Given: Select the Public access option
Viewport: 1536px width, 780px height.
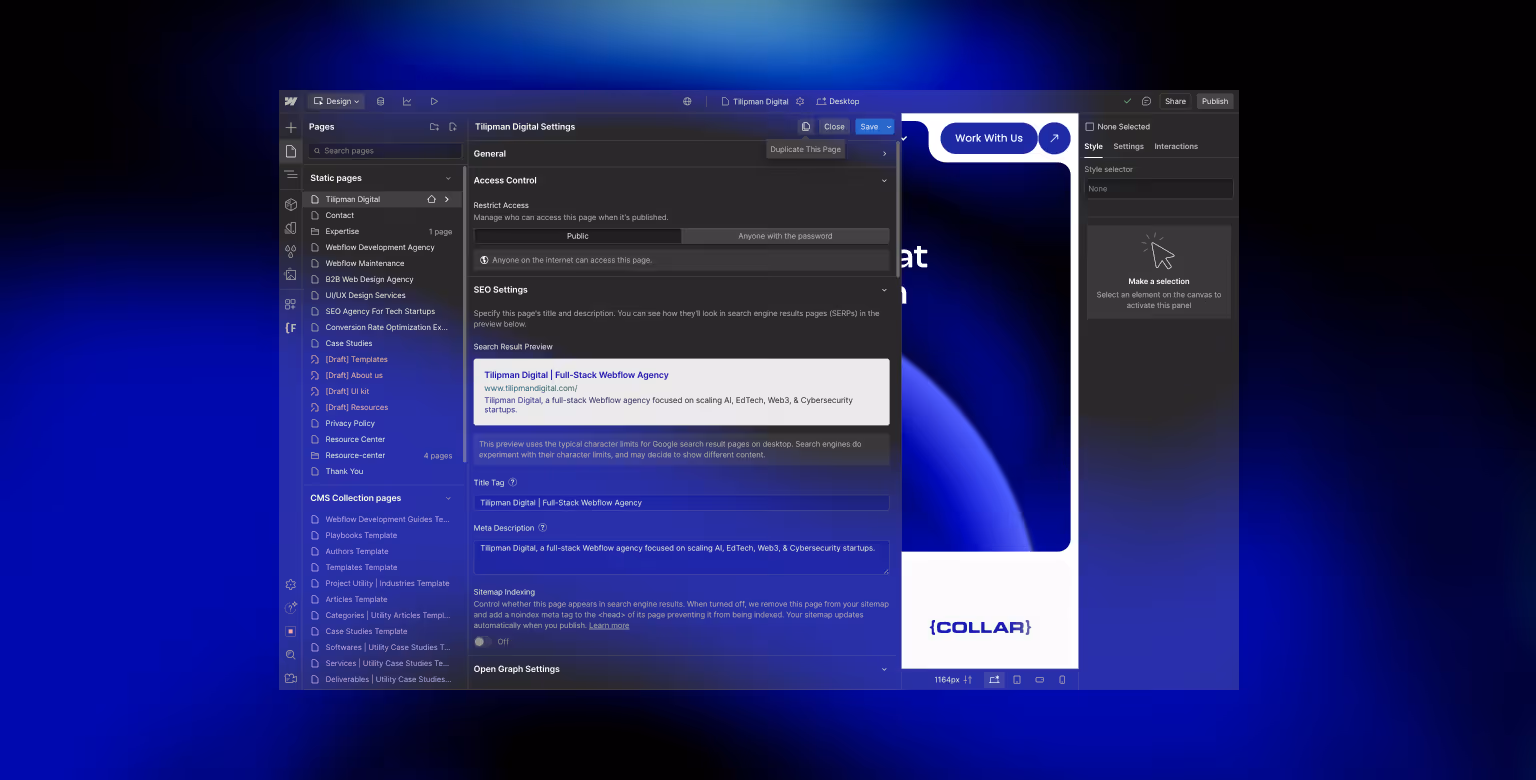Looking at the screenshot, I should (577, 236).
